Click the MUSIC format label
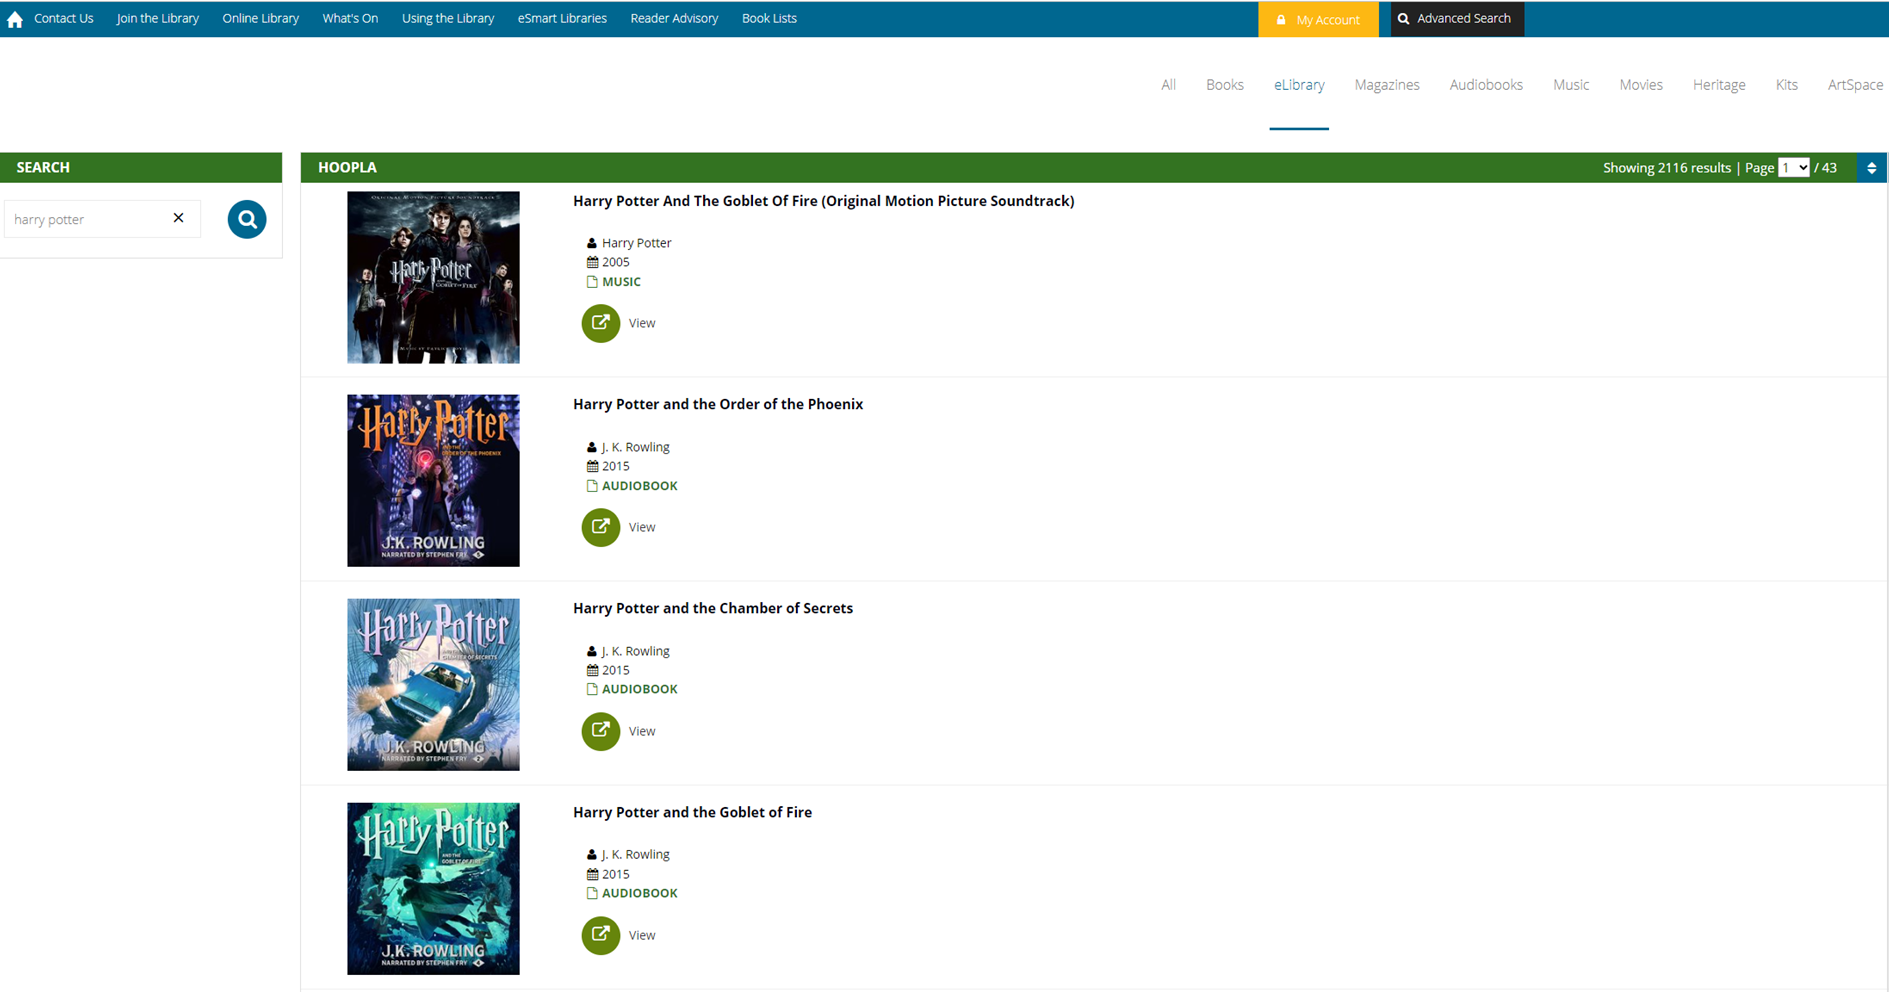The image size is (1889, 992). pos(621,282)
